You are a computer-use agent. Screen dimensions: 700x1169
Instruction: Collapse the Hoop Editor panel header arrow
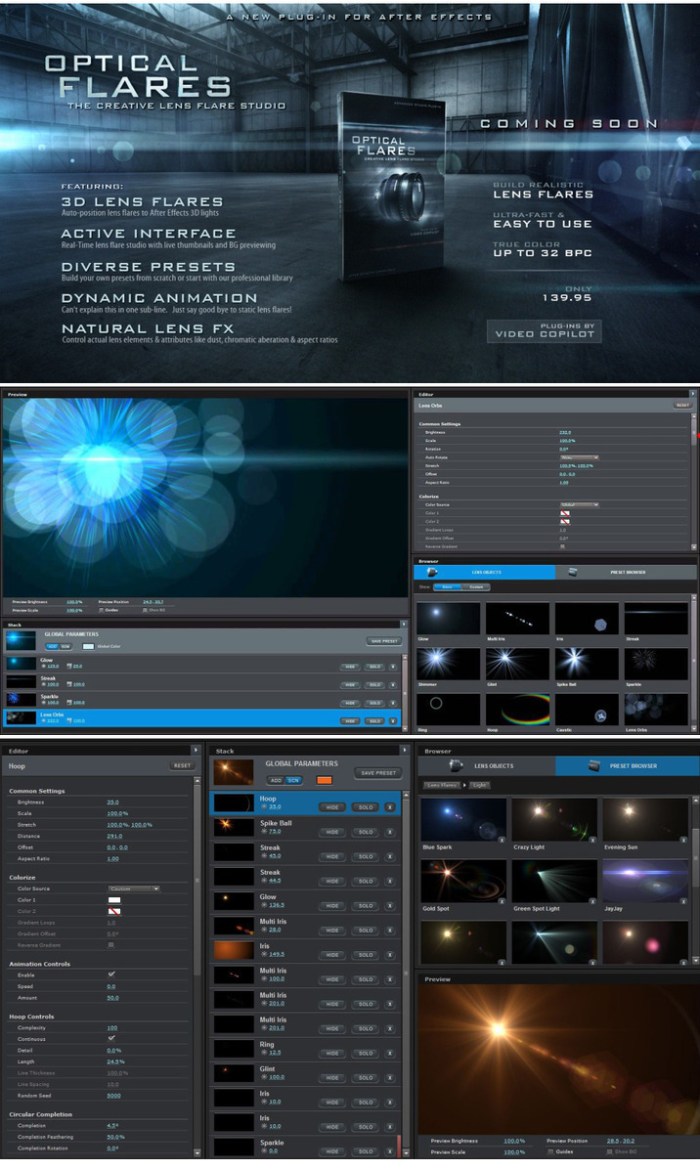click(196, 750)
